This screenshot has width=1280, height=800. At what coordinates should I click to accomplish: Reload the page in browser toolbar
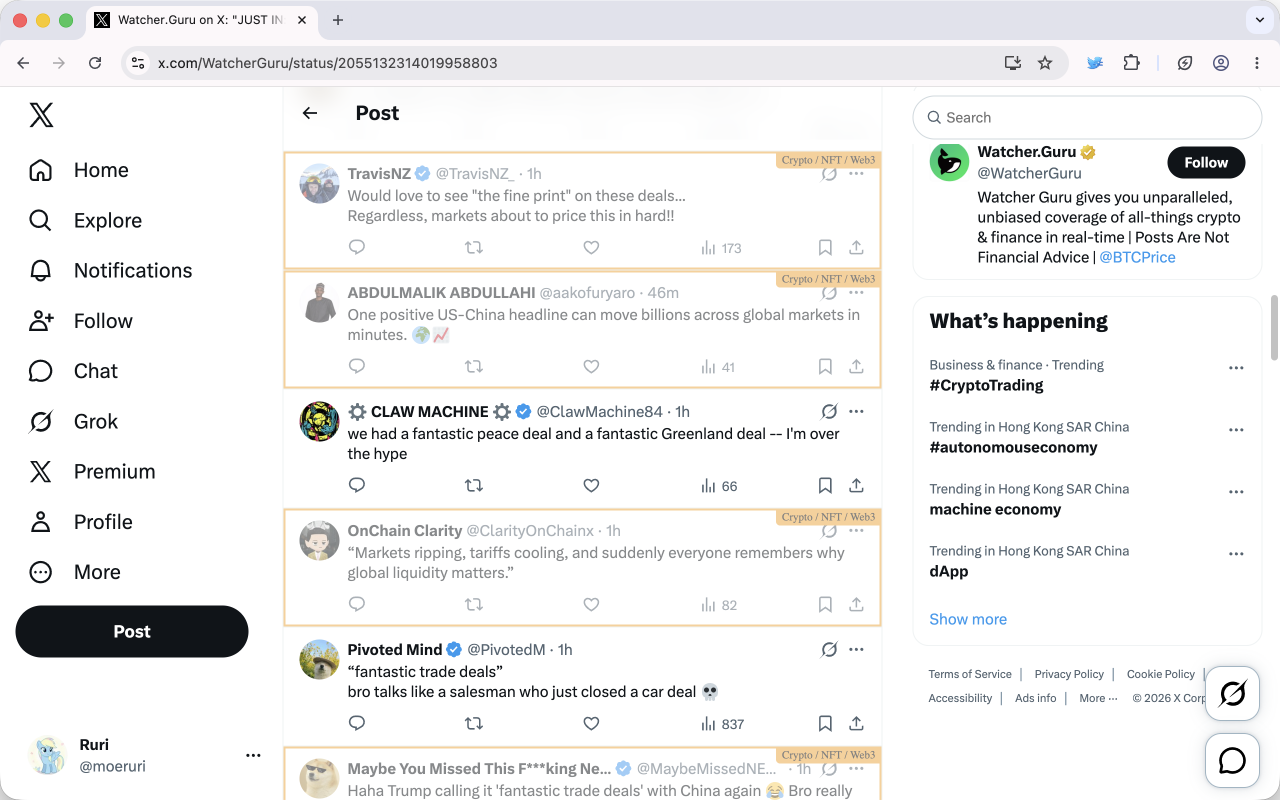pos(95,63)
